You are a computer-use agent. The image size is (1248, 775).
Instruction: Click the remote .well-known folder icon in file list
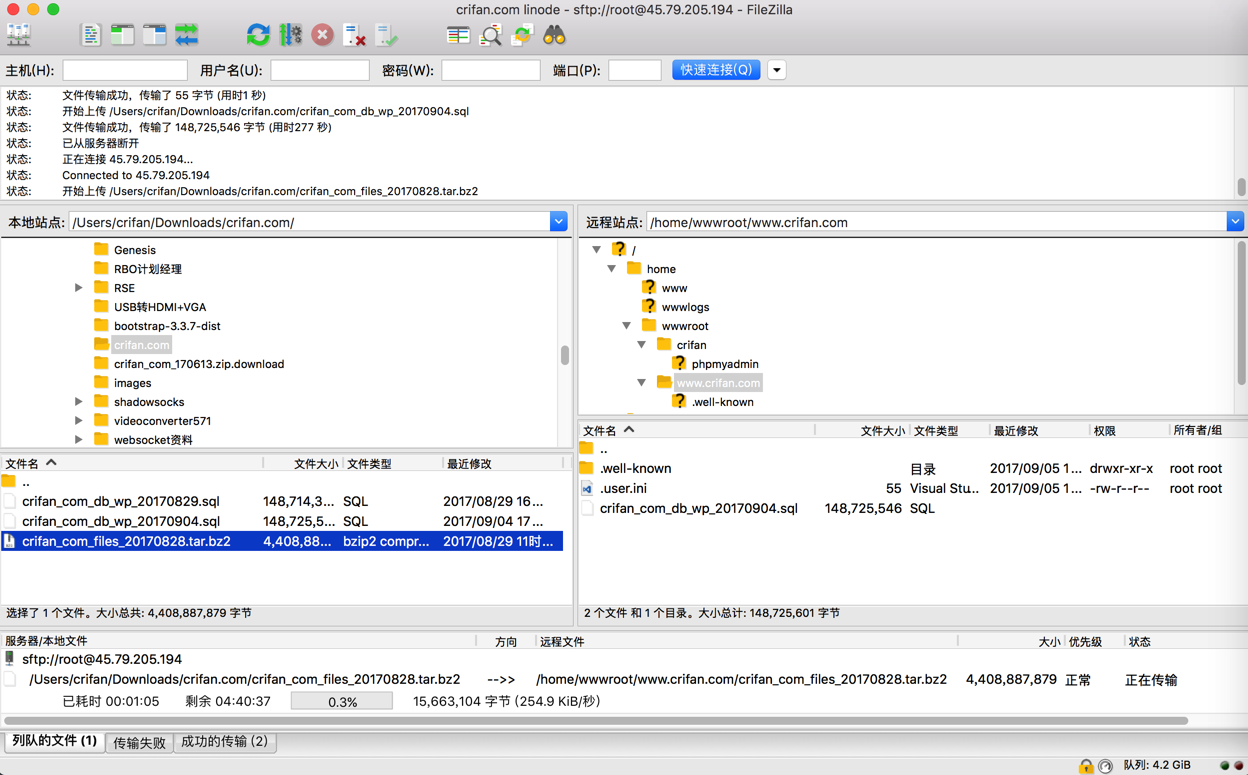click(x=587, y=468)
